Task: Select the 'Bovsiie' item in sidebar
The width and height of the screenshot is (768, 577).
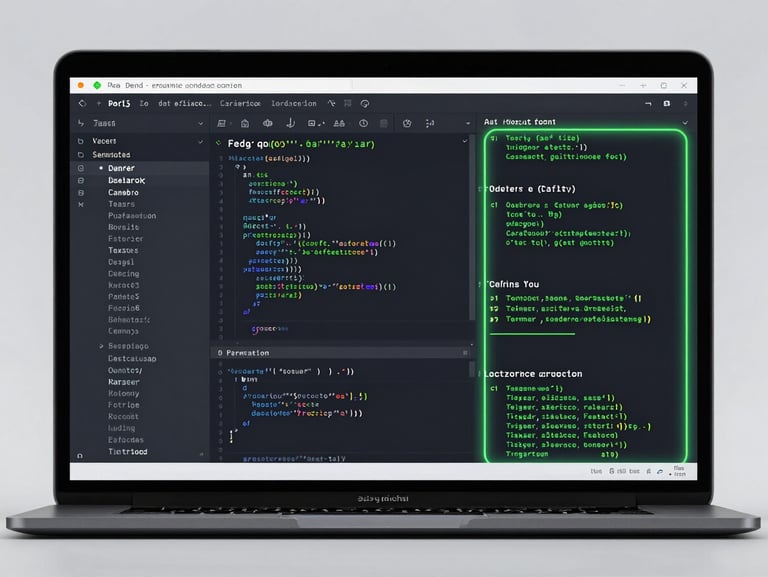Action: (123, 227)
